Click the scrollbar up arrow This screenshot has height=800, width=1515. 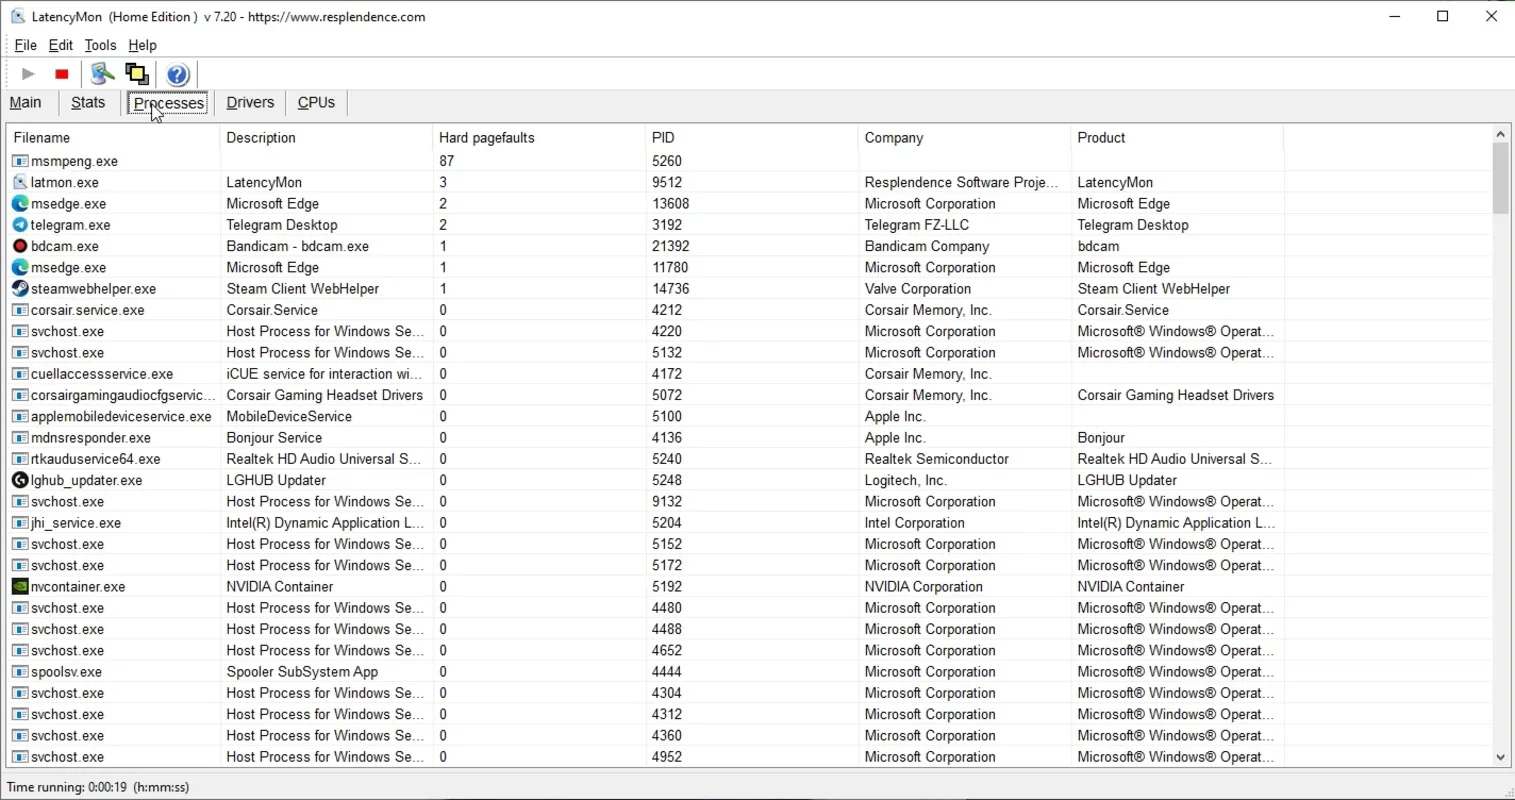pyautogui.click(x=1500, y=134)
